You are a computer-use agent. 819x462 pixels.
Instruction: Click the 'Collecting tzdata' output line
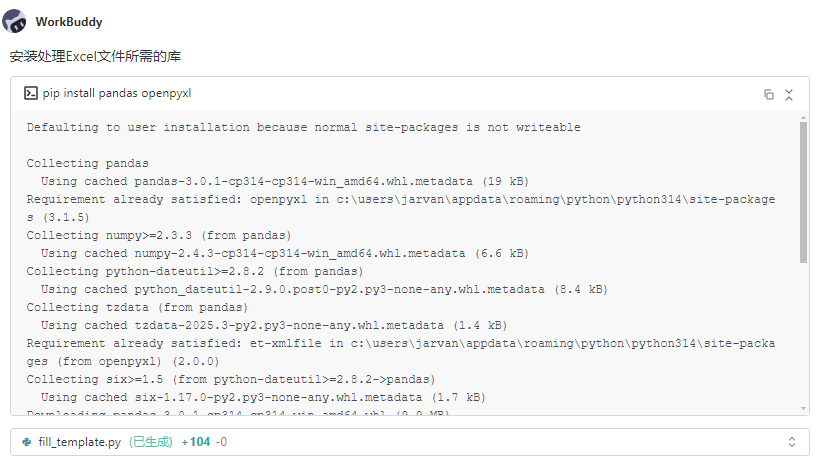tap(137, 307)
